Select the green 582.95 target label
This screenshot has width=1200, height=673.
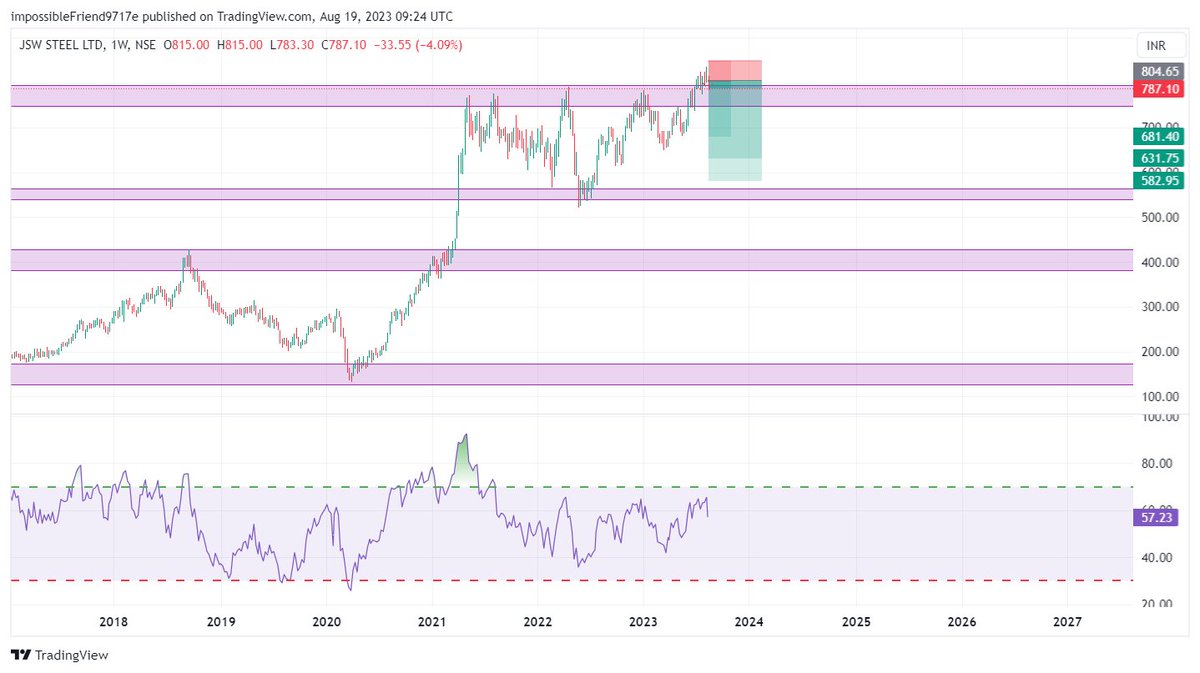(1160, 181)
